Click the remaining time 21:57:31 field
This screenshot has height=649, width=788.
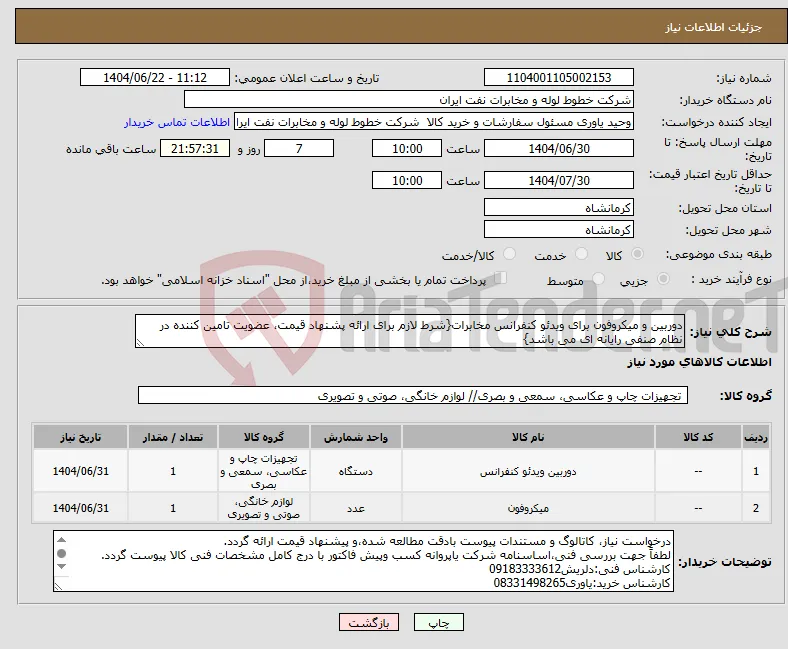195,148
